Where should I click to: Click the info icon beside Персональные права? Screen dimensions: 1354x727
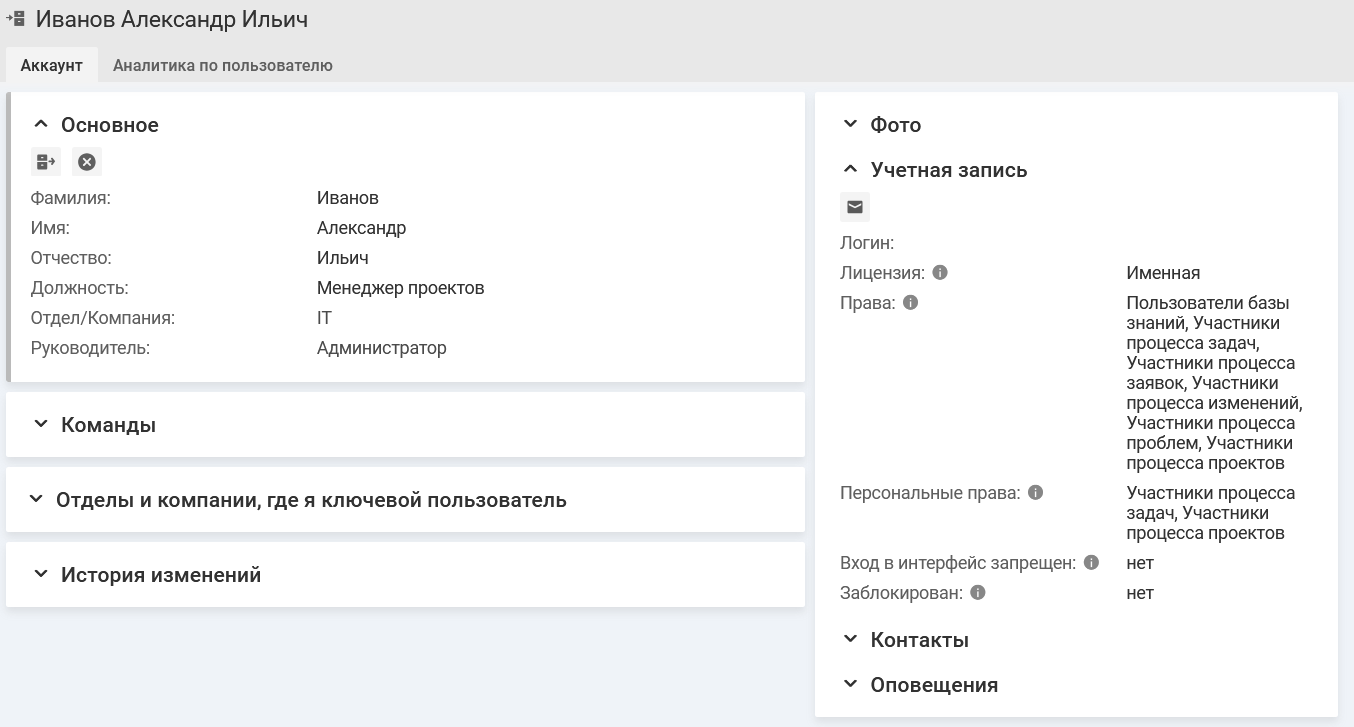(1036, 492)
